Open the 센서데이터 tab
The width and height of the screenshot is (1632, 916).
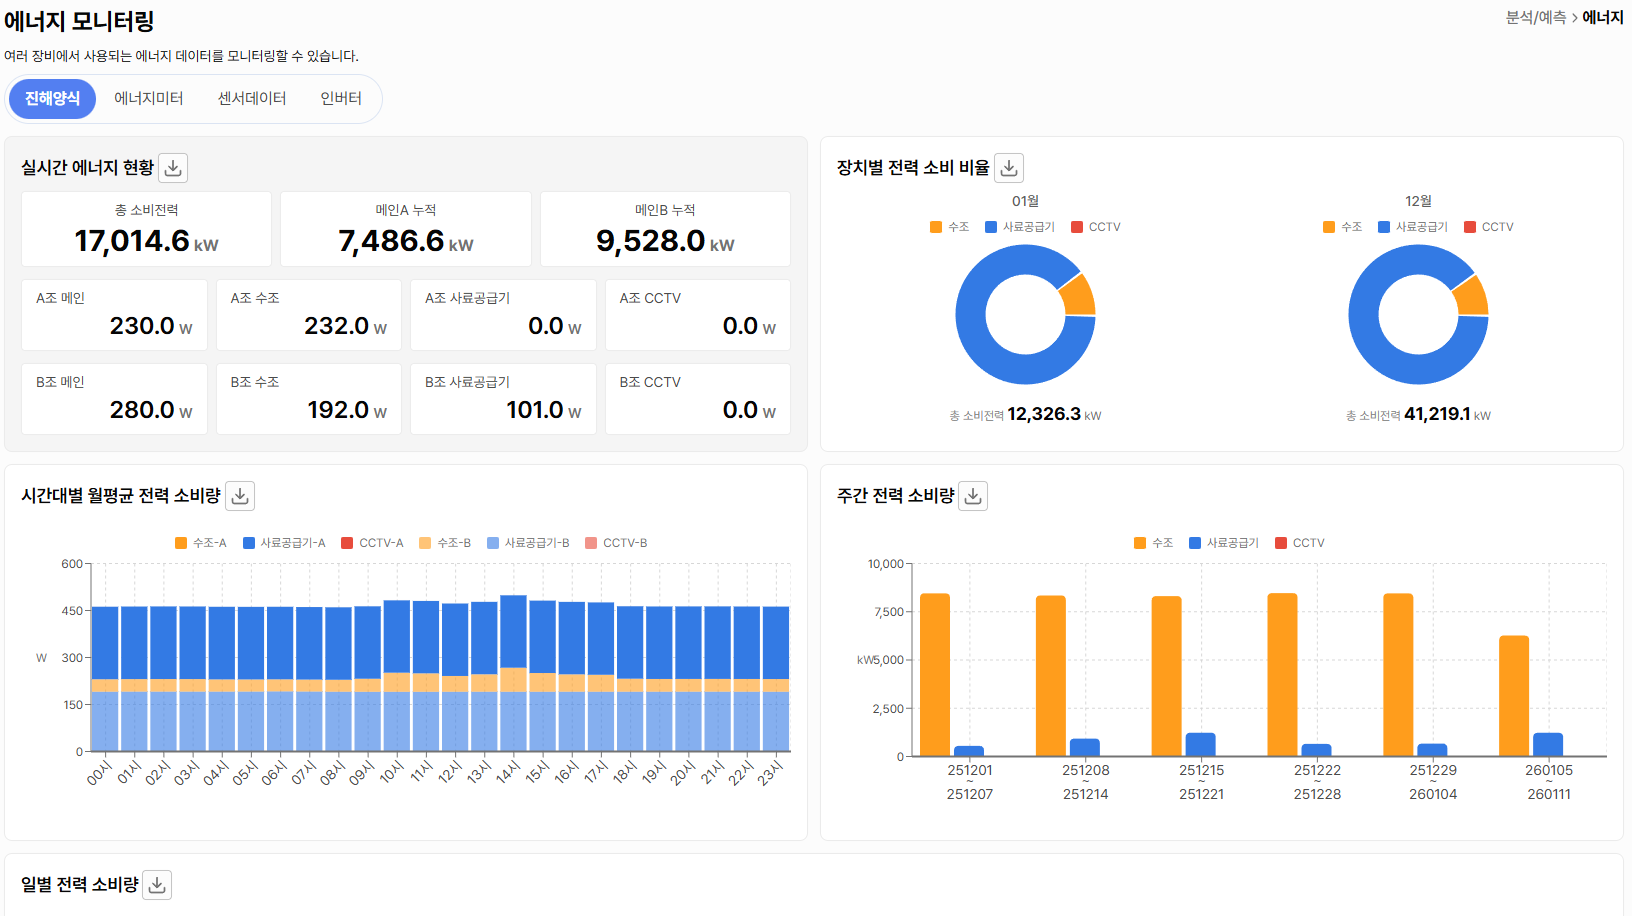click(252, 99)
